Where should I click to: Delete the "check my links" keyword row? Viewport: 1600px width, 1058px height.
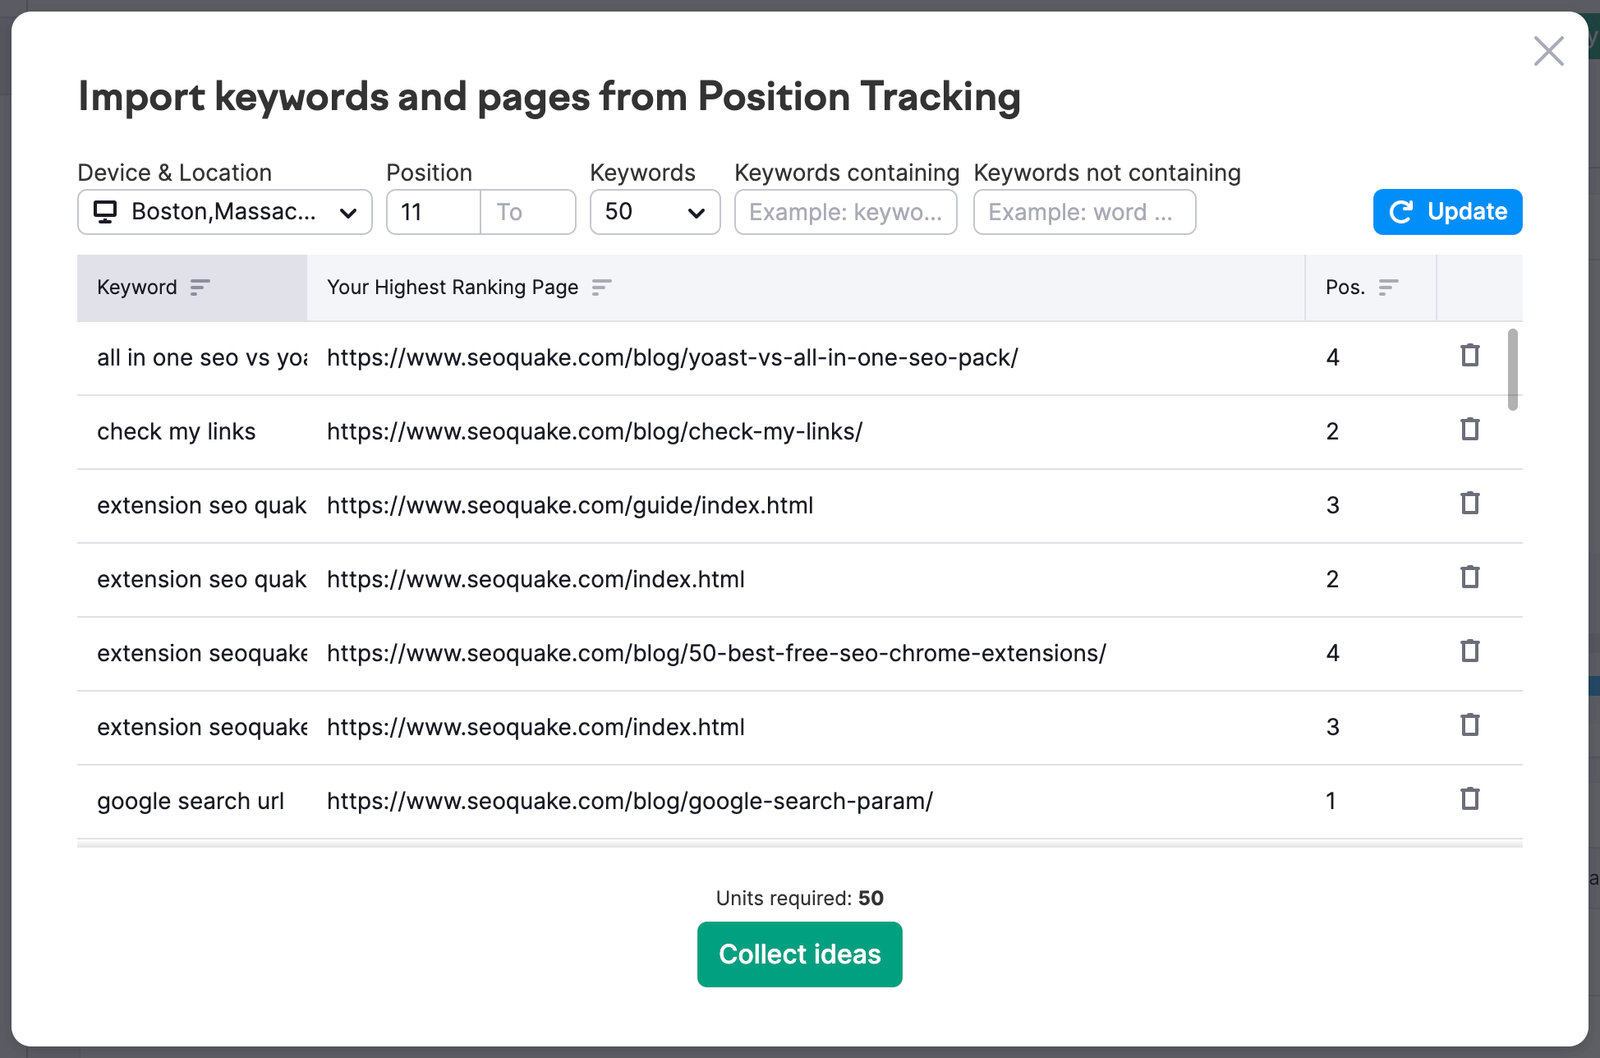tap(1469, 429)
